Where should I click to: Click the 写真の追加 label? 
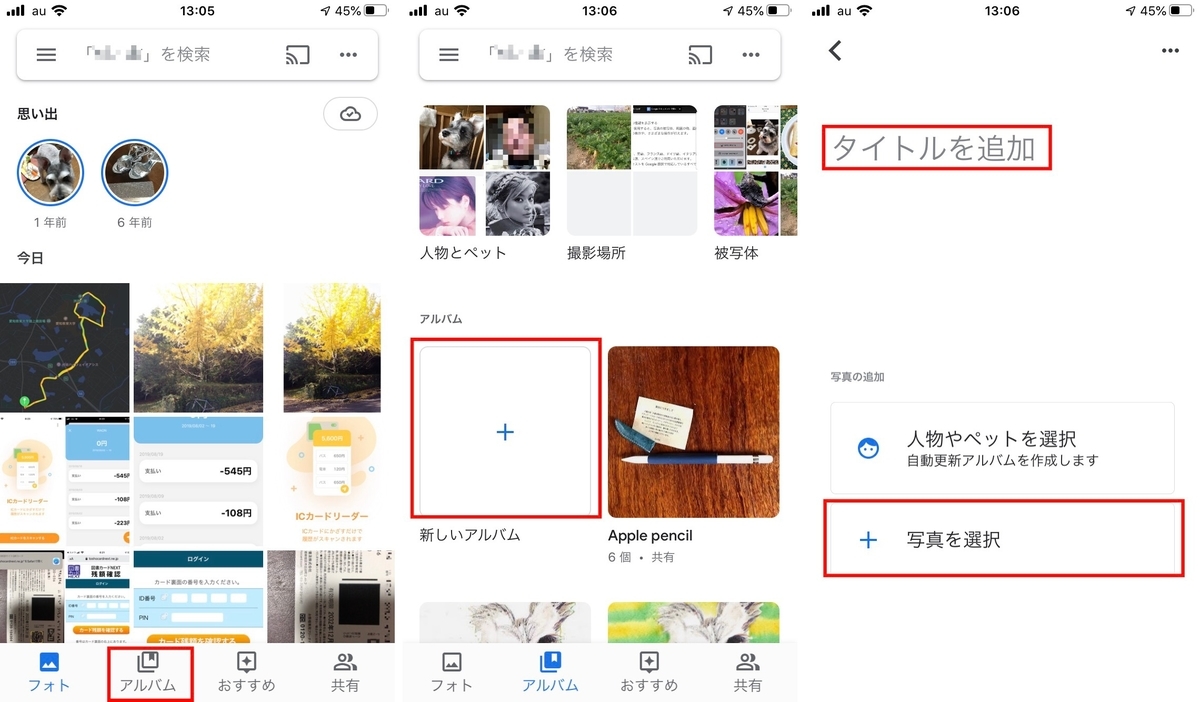coord(858,377)
